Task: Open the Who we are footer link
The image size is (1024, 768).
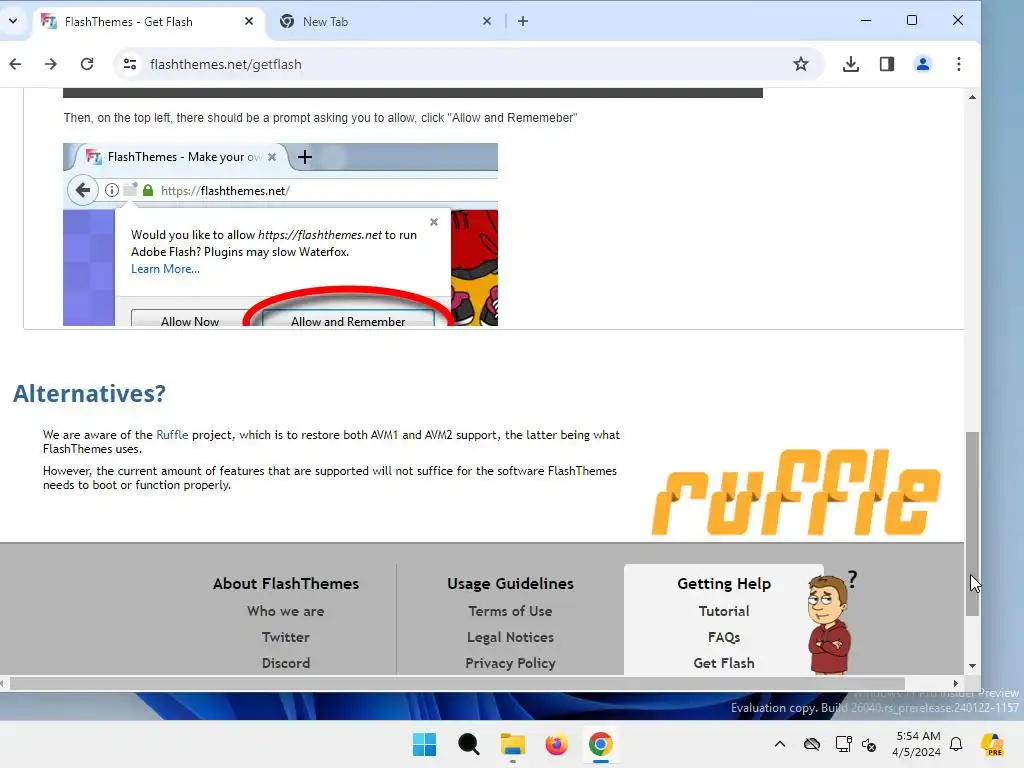Action: [285, 611]
